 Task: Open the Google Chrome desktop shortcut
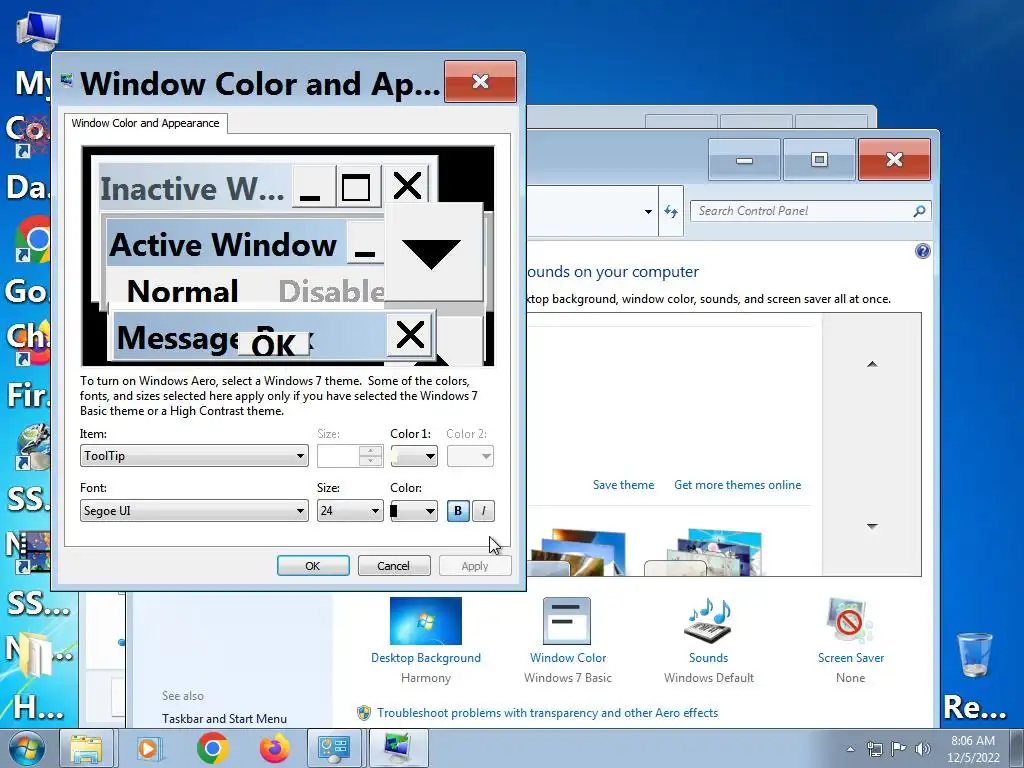[x=33, y=240]
